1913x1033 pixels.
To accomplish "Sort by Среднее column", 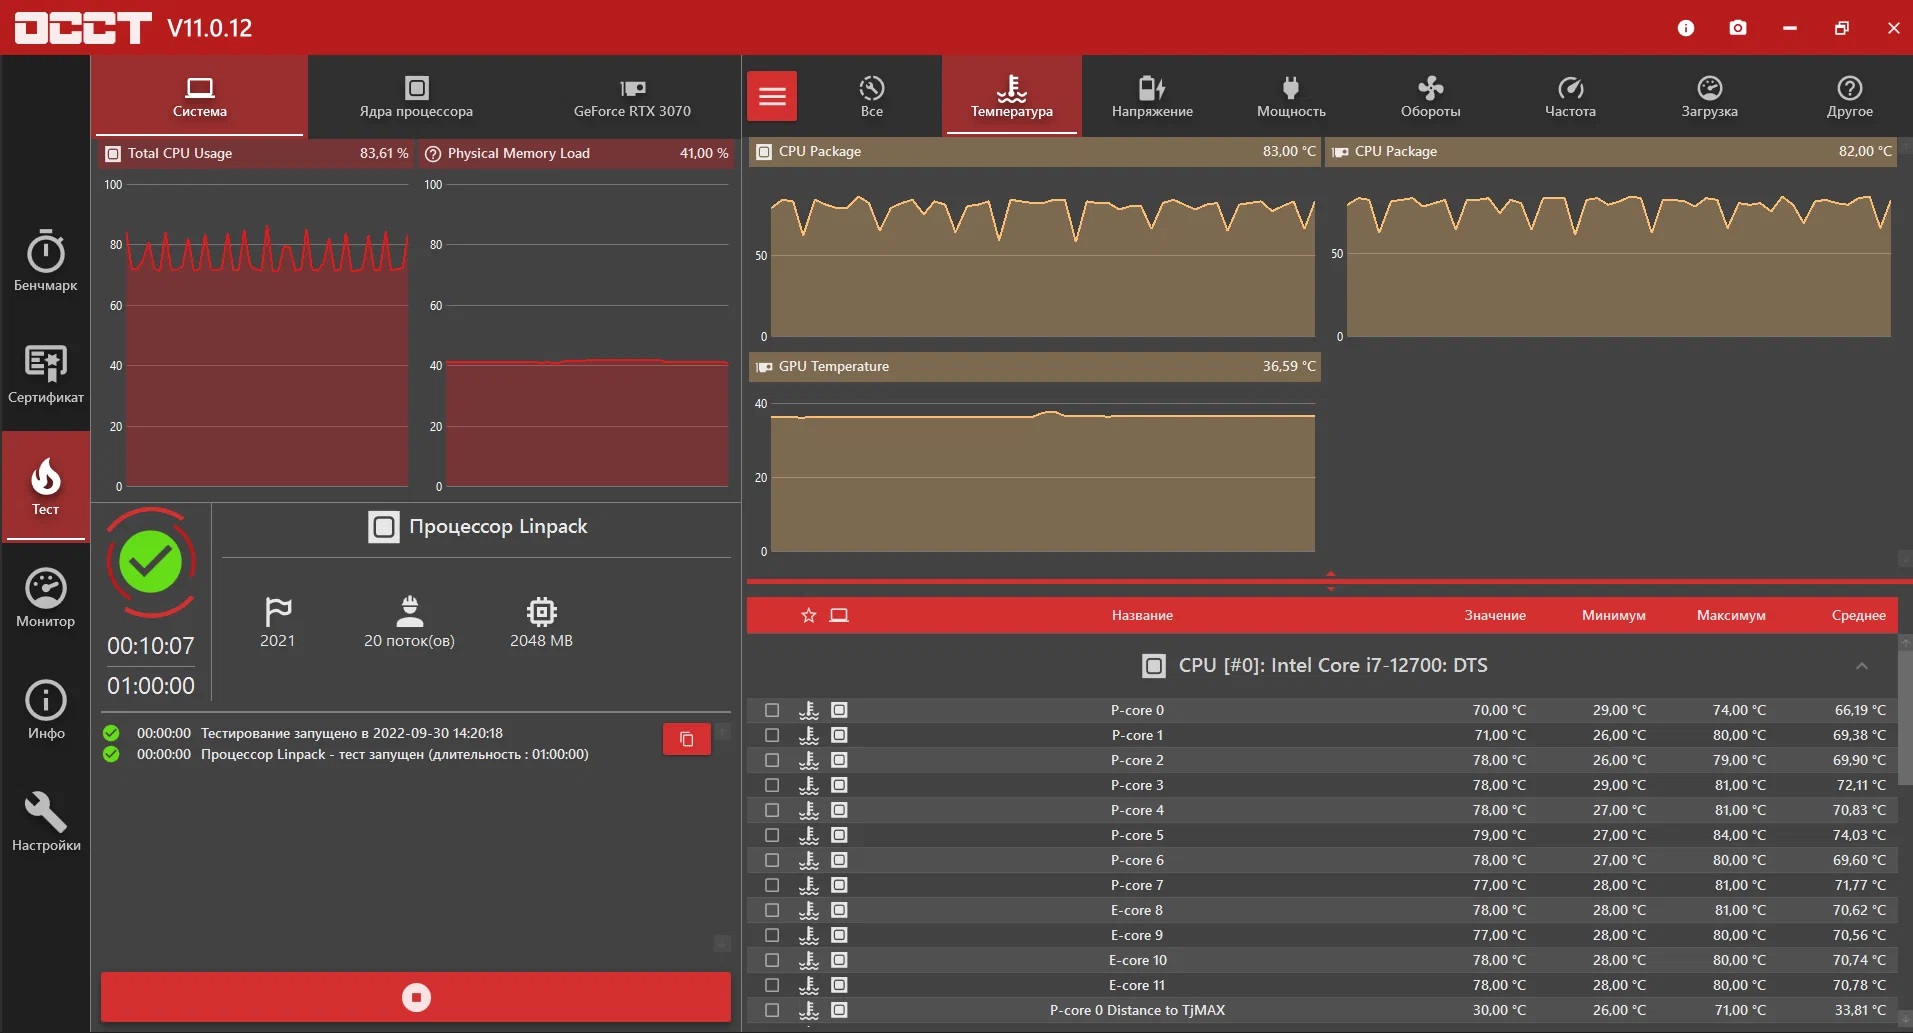I will coord(1859,615).
